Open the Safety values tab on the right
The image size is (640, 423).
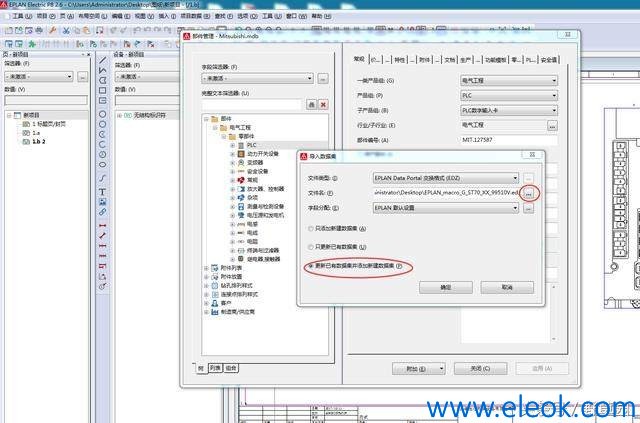pyautogui.click(x=549, y=60)
